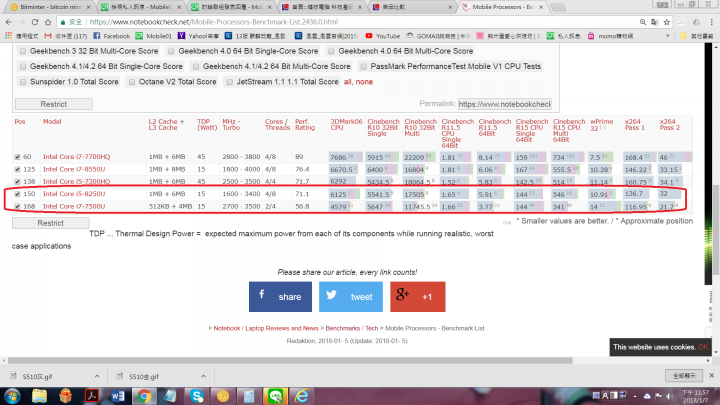Screen dimensions: 720x405
Task: Expand options for S510灰.gif download
Action: click(x=97, y=376)
